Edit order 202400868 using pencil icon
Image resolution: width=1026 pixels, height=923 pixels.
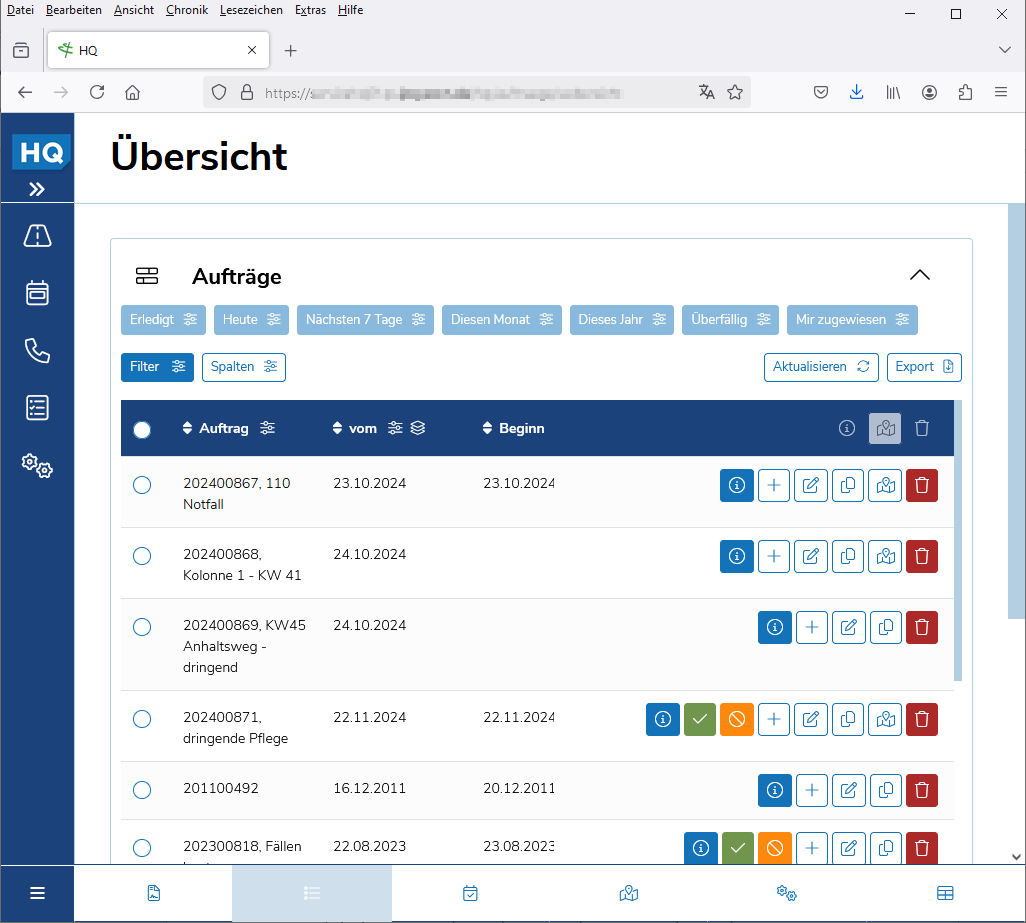[x=811, y=556]
